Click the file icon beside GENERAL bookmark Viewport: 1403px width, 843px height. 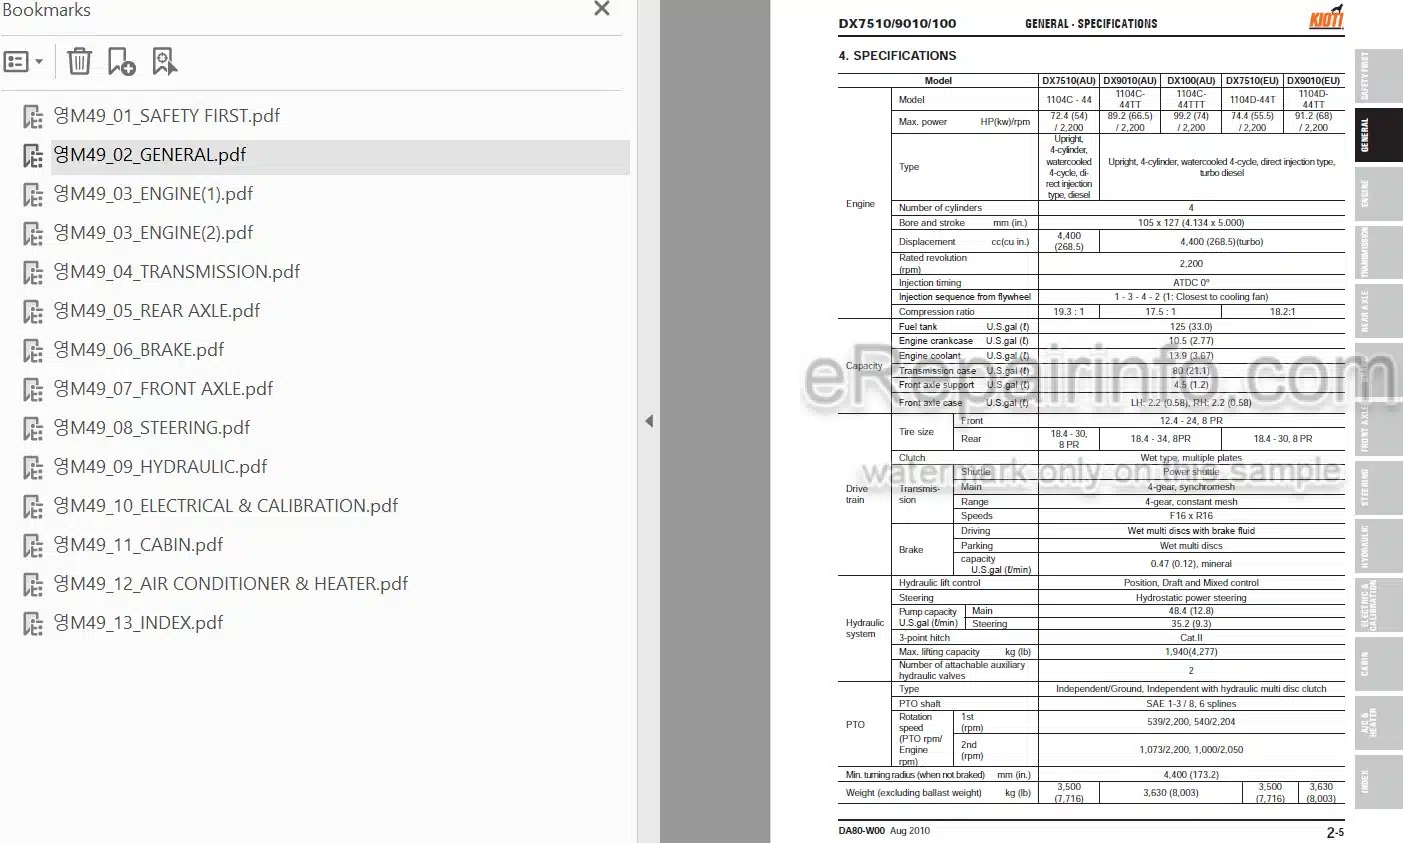33,156
